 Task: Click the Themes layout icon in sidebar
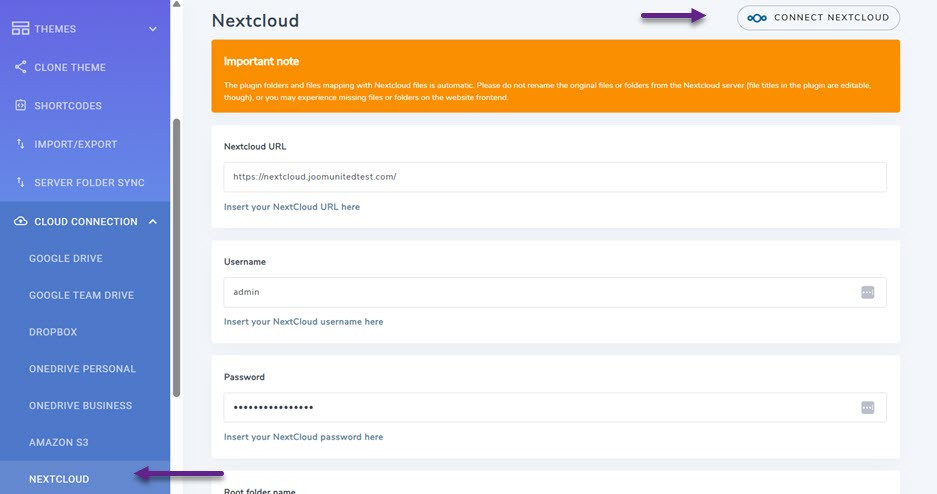[x=20, y=29]
